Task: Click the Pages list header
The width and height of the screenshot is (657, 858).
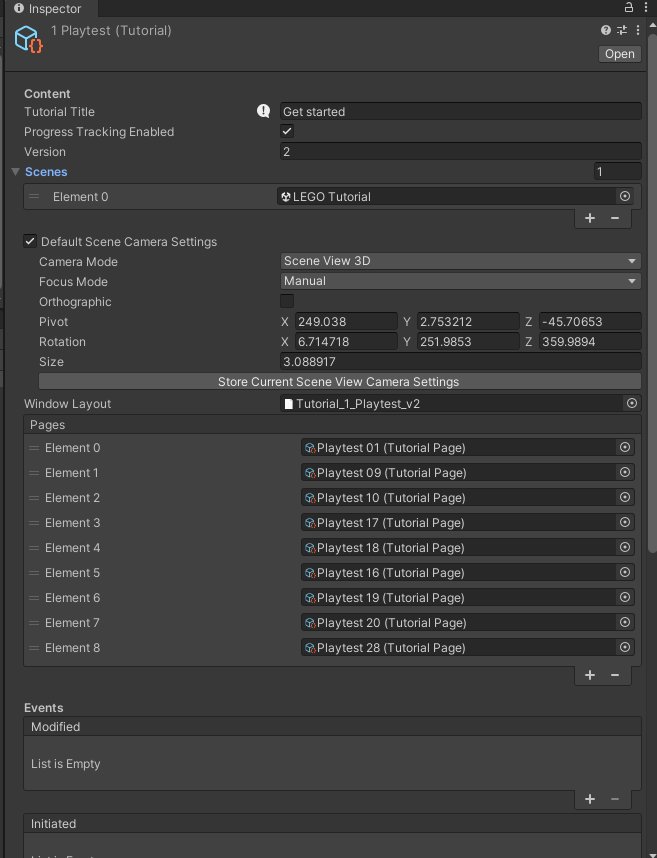Action: coord(332,425)
